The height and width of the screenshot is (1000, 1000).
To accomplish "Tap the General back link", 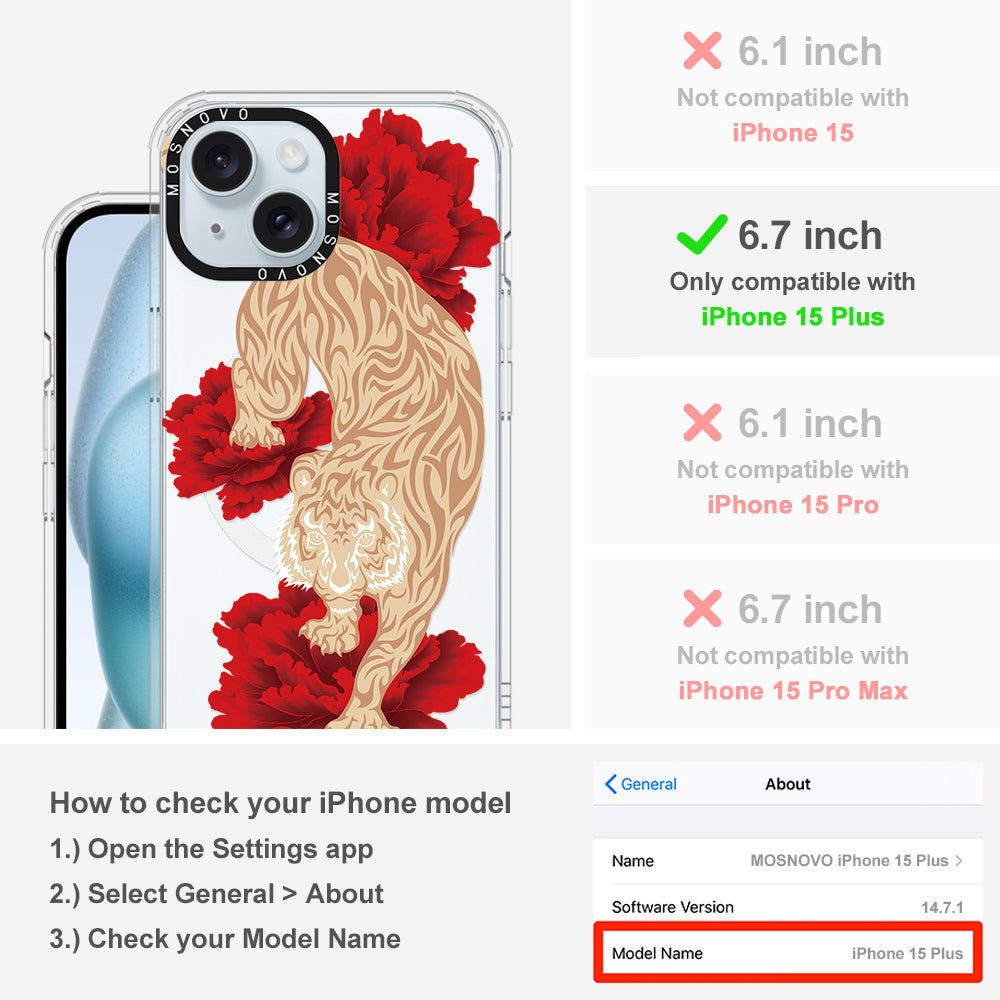I will [x=641, y=784].
